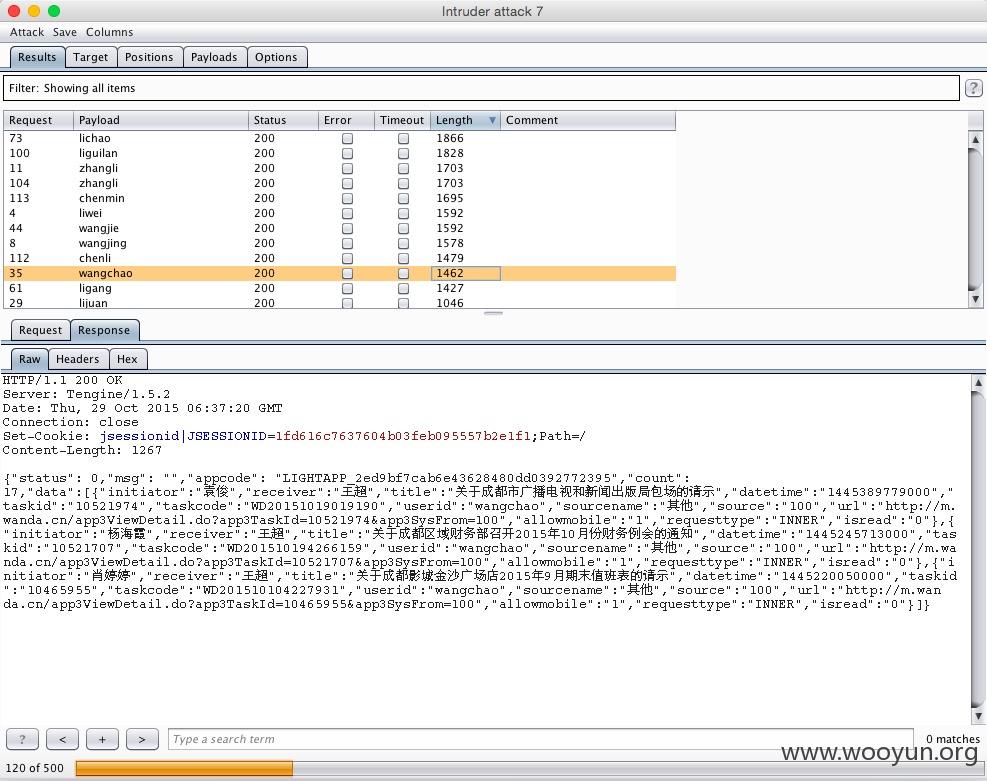This screenshot has height=781, width=987.
Task: Click response pane scroll down arrow
Action: 978,716
